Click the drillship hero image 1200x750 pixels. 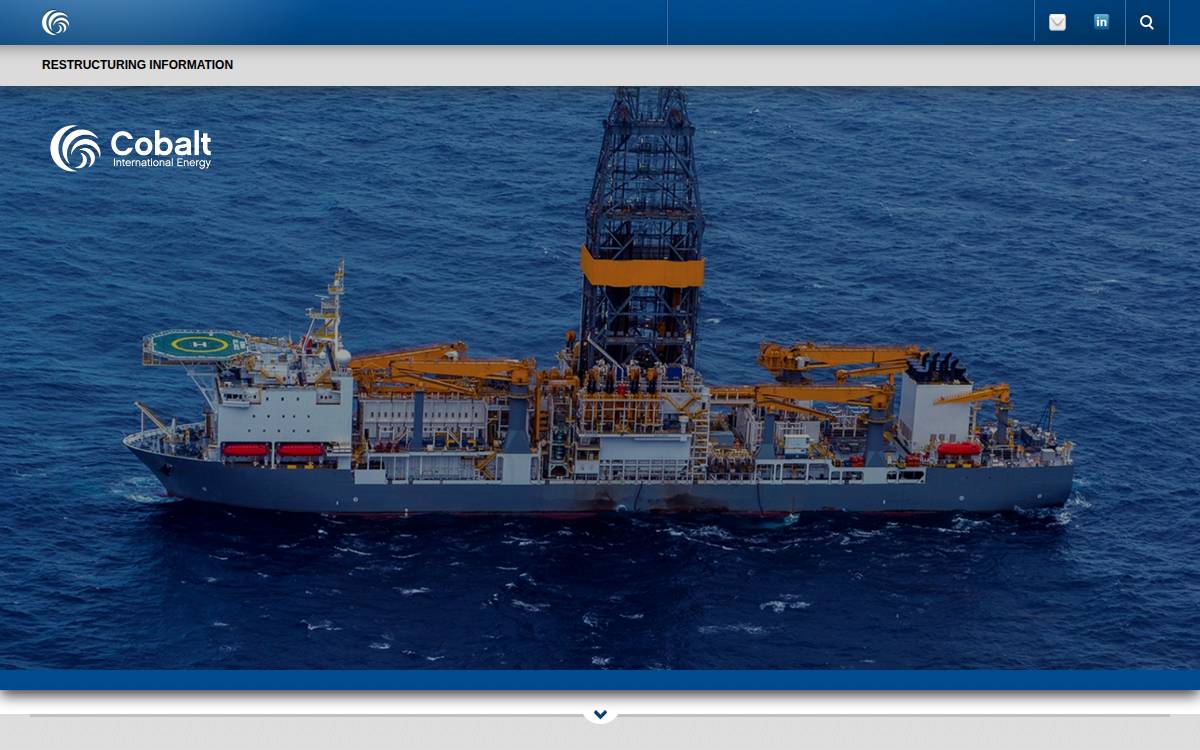[600, 378]
